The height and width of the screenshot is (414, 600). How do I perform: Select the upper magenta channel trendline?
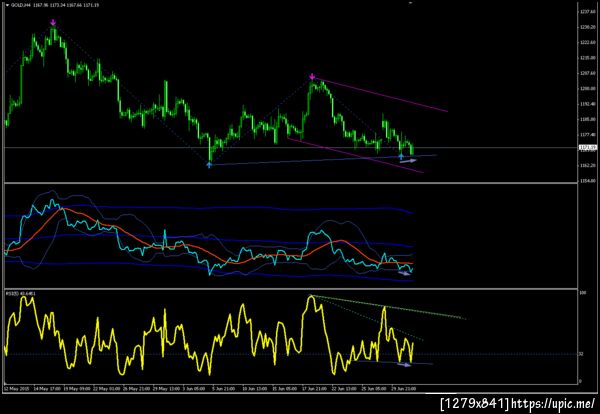point(382,95)
